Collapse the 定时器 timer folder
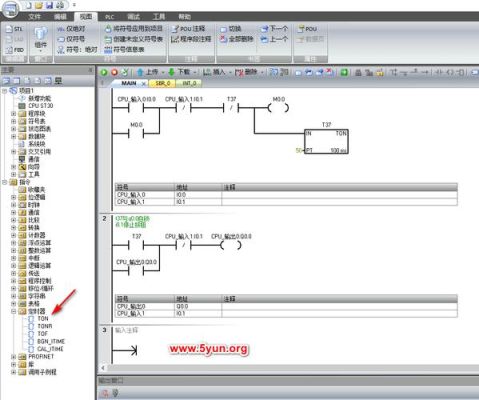479x400 pixels. point(14,311)
